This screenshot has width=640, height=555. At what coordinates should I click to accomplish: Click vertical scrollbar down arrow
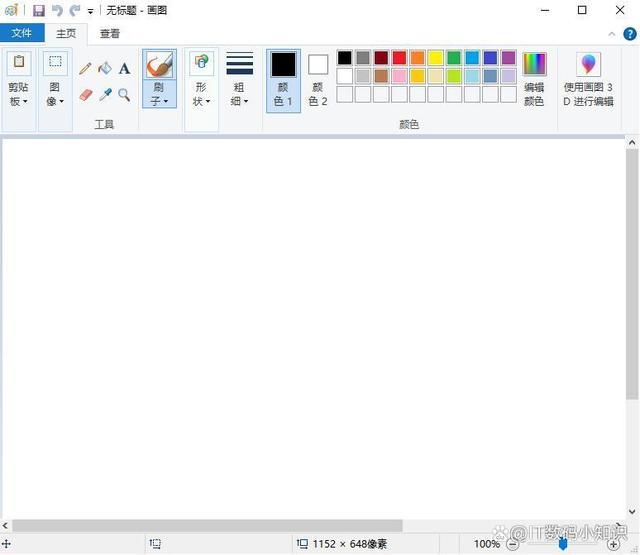[x=632, y=511]
